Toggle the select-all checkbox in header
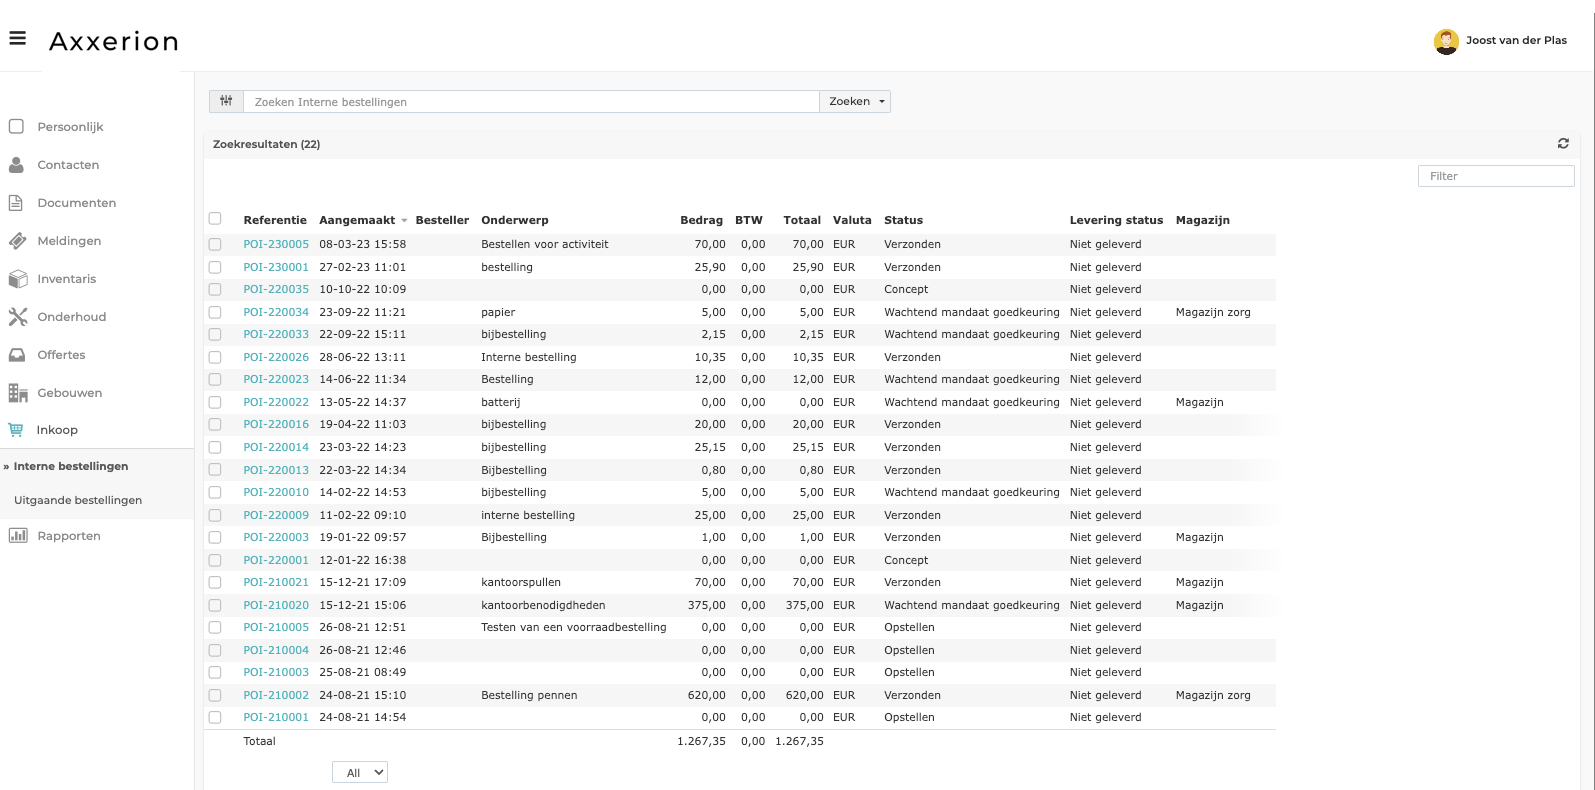The height and width of the screenshot is (790, 1595). (215, 219)
